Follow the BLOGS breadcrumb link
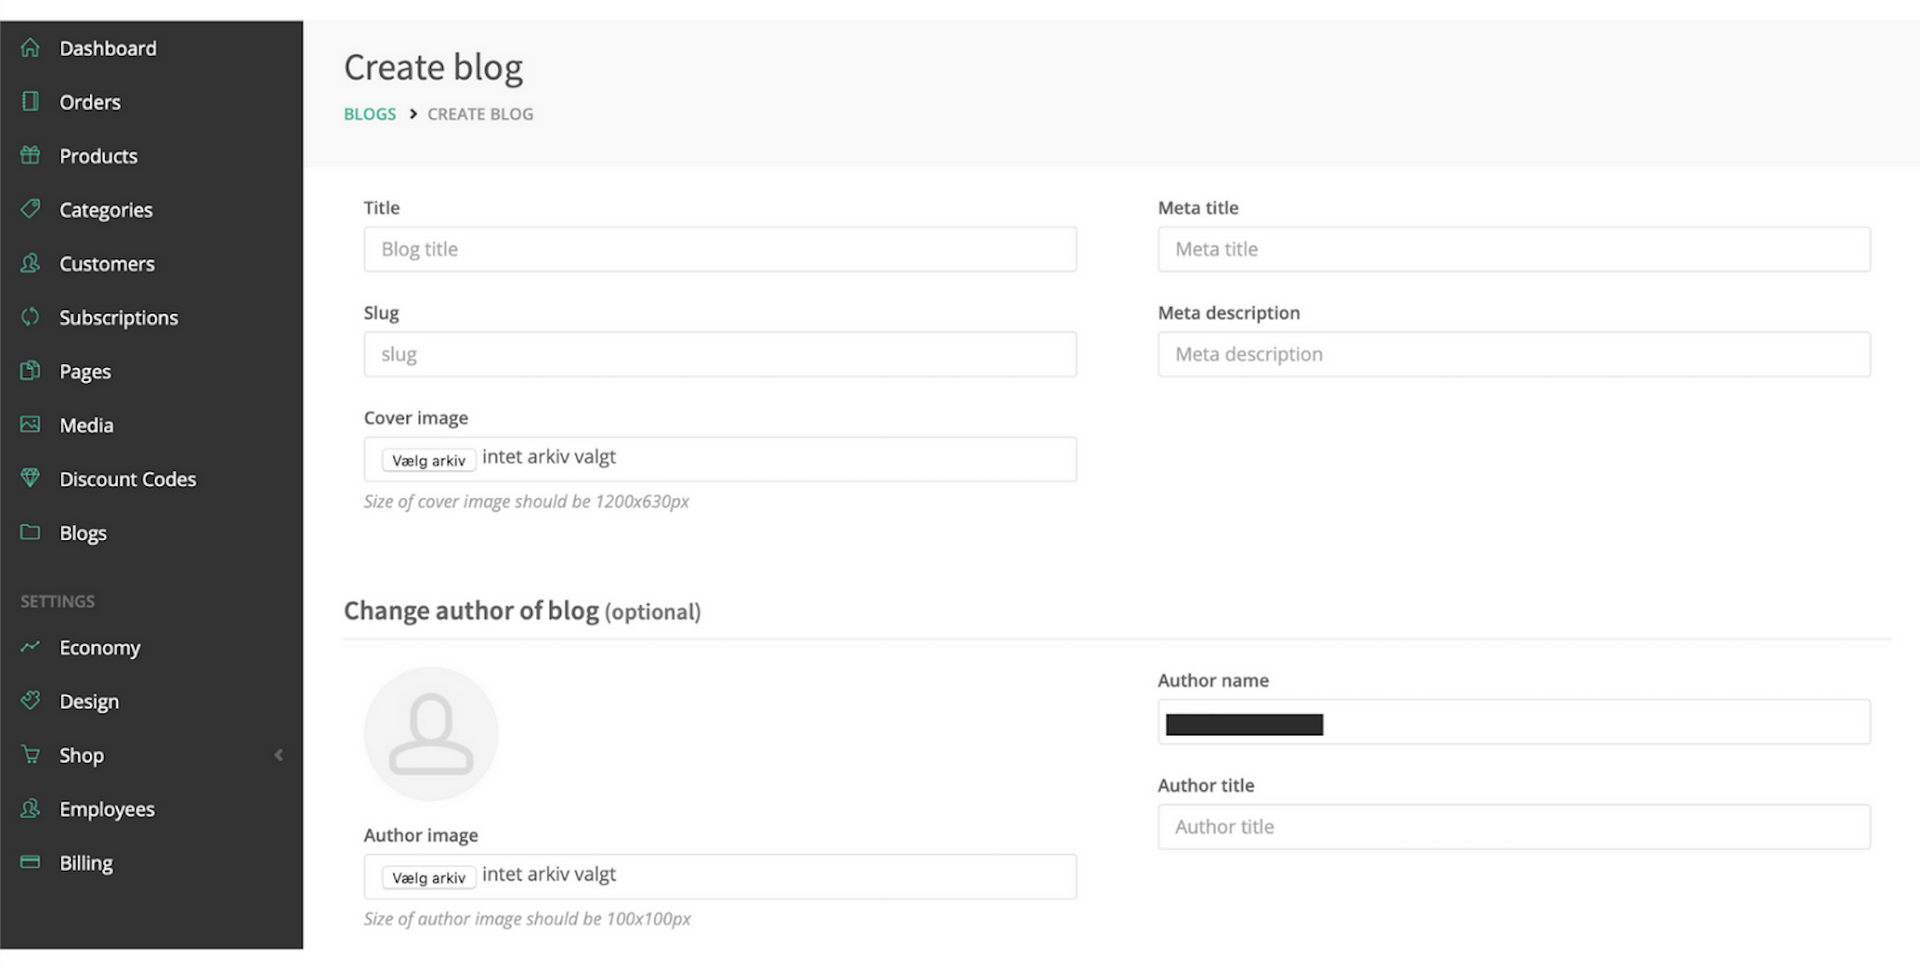This screenshot has width=1920, height=968. 370,114
